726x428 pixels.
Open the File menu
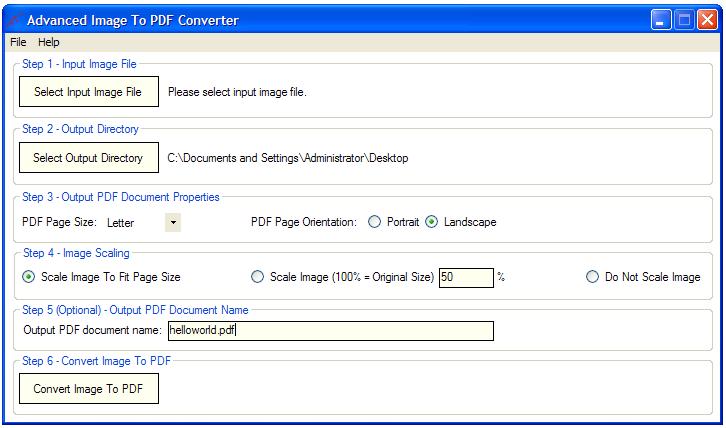(x=18, y=42)
